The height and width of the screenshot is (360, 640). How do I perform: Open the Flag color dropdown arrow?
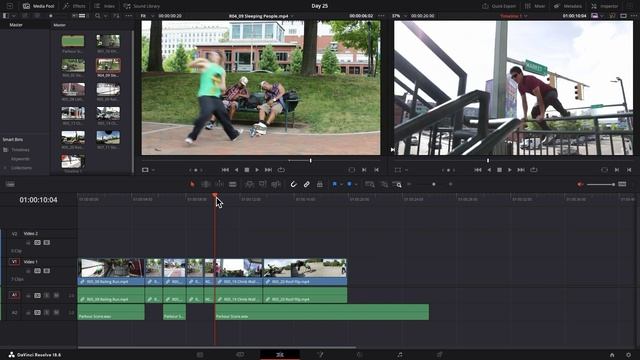click(341, 185)
